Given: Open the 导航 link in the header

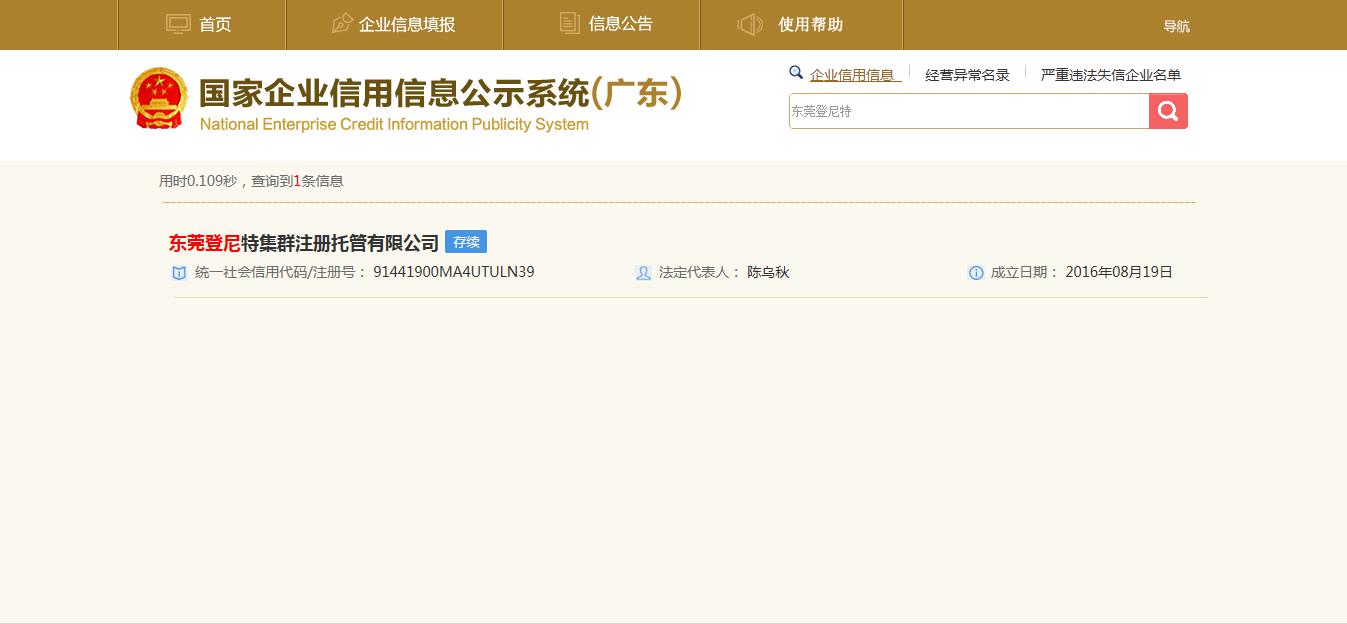Looking at the screenshot, I should [1176, 26].
